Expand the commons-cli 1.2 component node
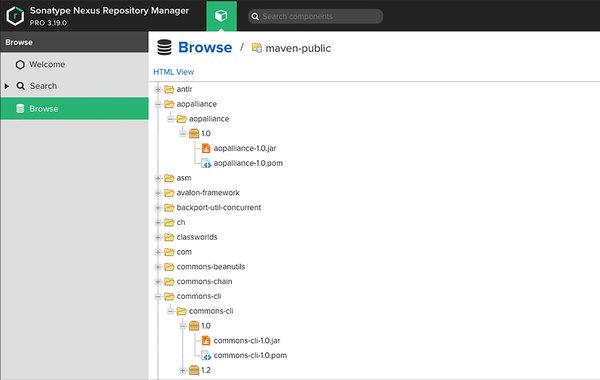Viewport: 600px width, 380px height. click(x=183, y=370)
